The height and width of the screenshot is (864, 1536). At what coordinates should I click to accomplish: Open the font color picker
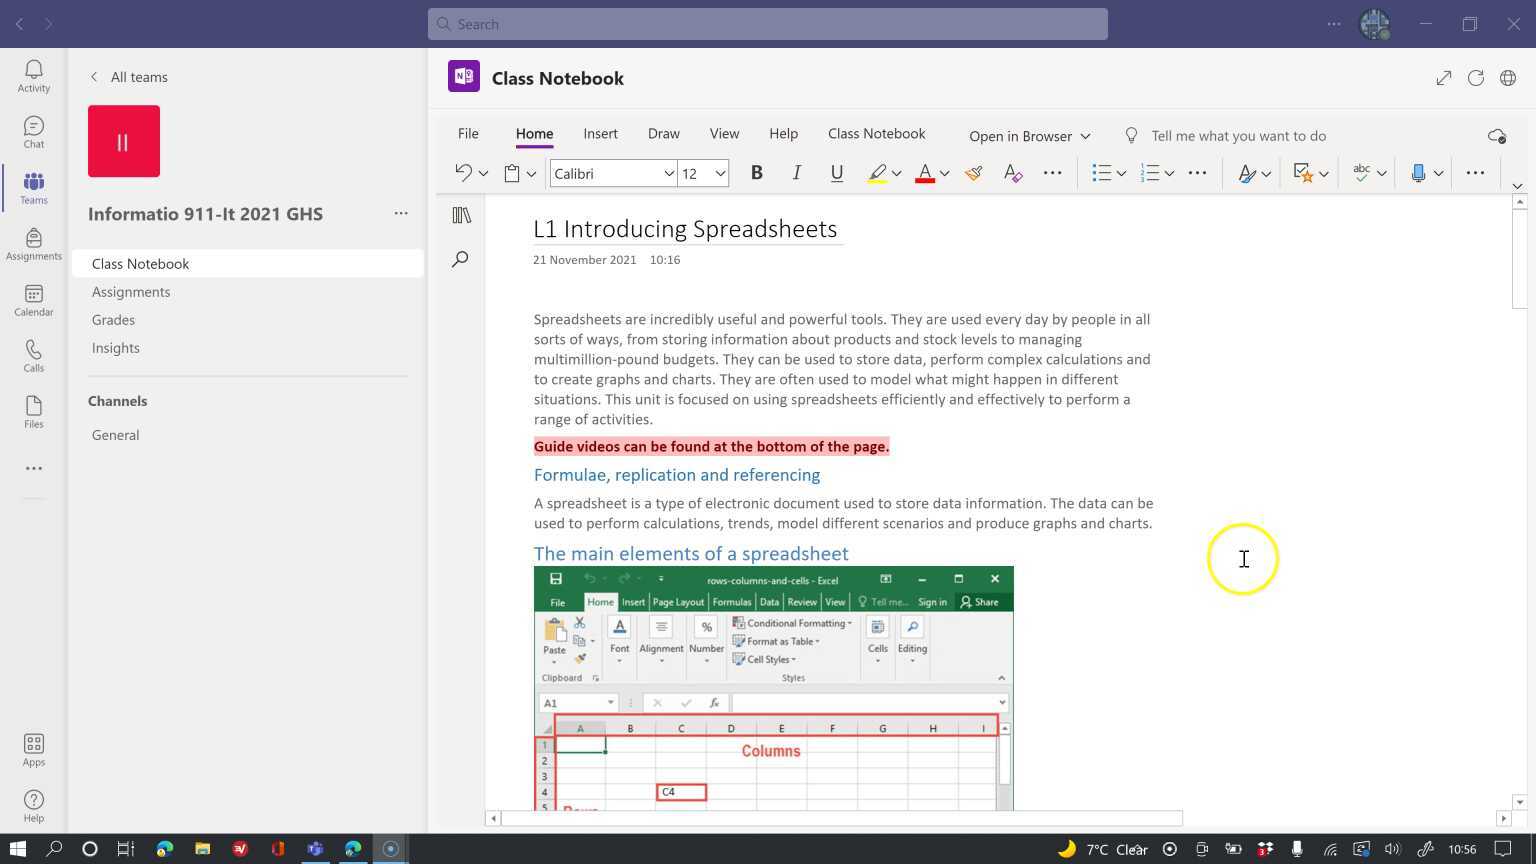(x=925, y=173)
